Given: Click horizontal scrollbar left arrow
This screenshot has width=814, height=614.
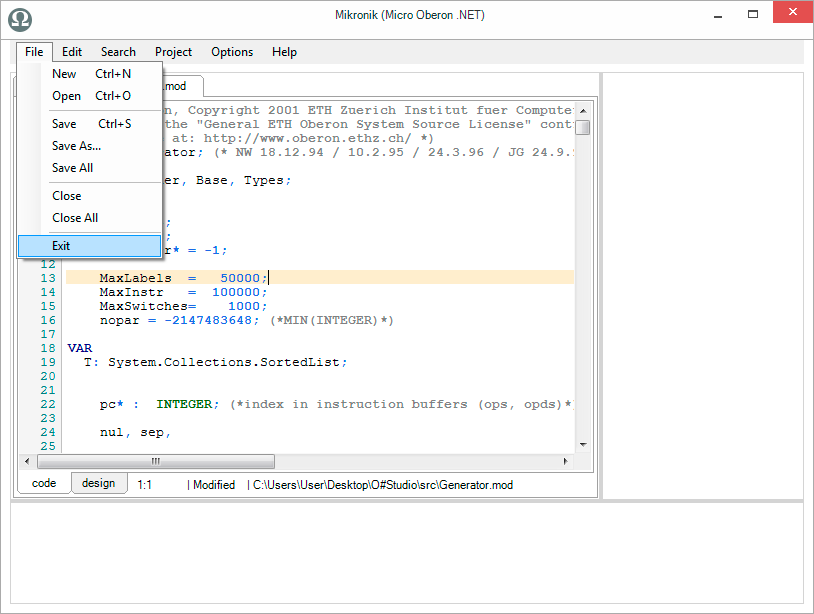Looking at the screenshot, I should (27, 461).
